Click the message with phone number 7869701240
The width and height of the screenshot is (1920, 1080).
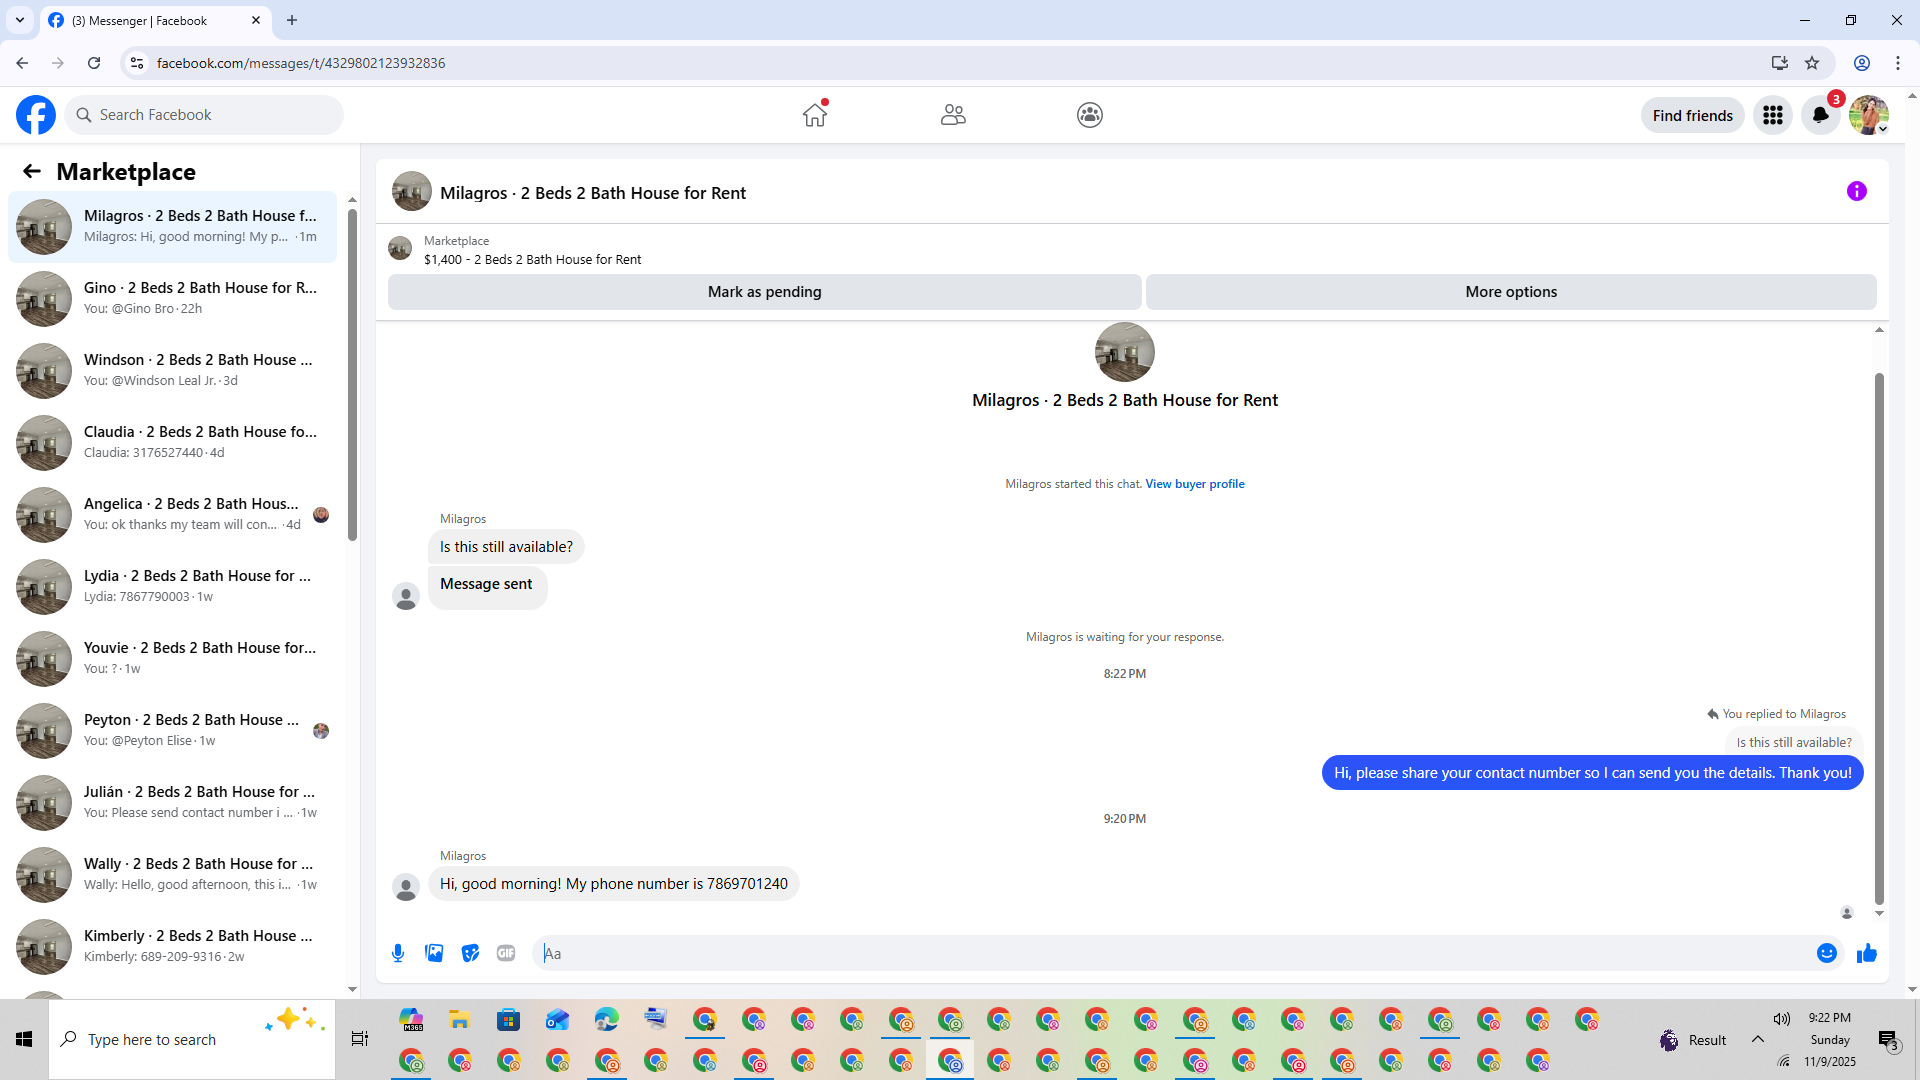pyautogui.click(x=613, y=884)
